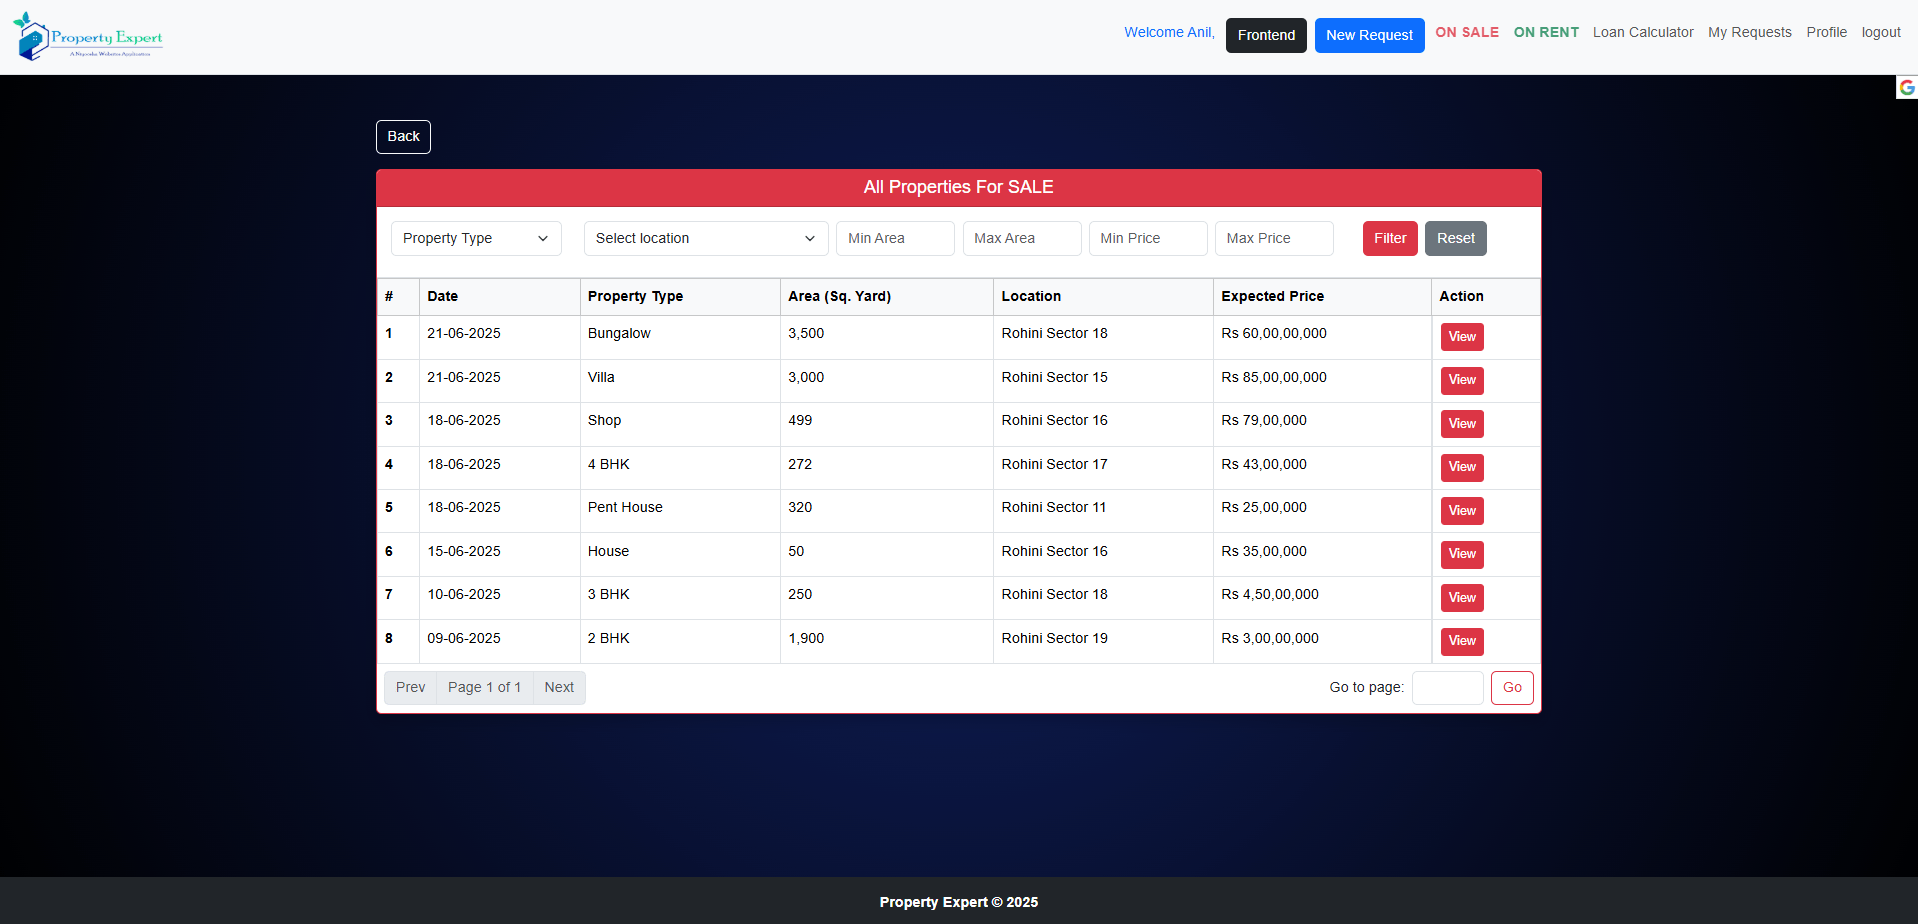This screenshot has width=1918, height=924.
Task: Focus the Min Price input field
Action: pyautogui.click(x=1147, y=238)
